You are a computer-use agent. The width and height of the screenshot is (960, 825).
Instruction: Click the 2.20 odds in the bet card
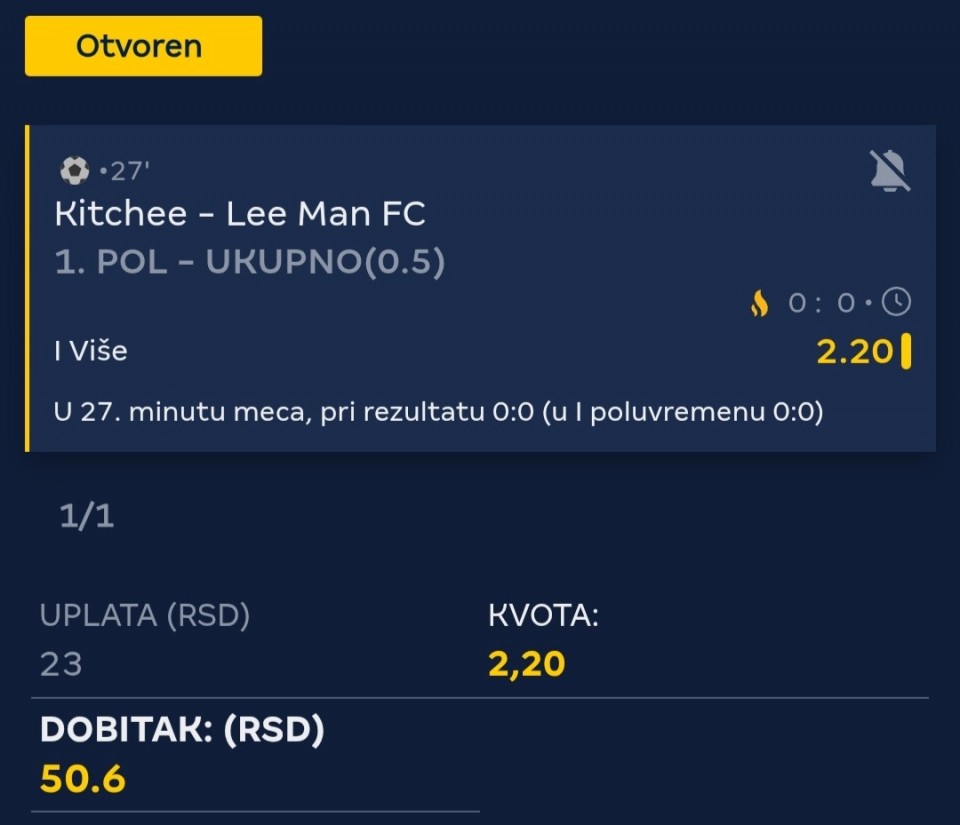click(x=853, y=352)
